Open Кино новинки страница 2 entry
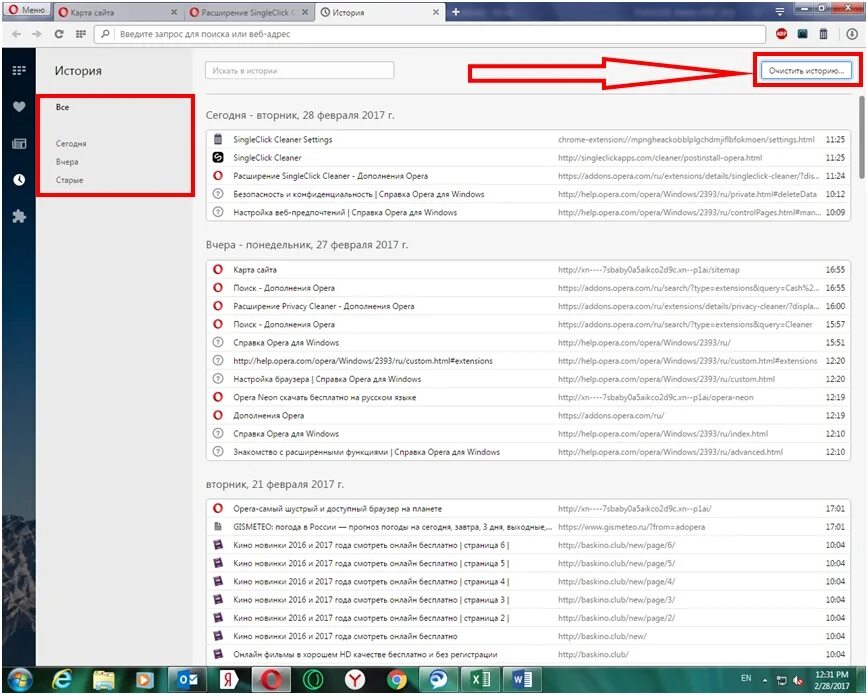Screen dimensions: 868x695 tap(528, 618)
